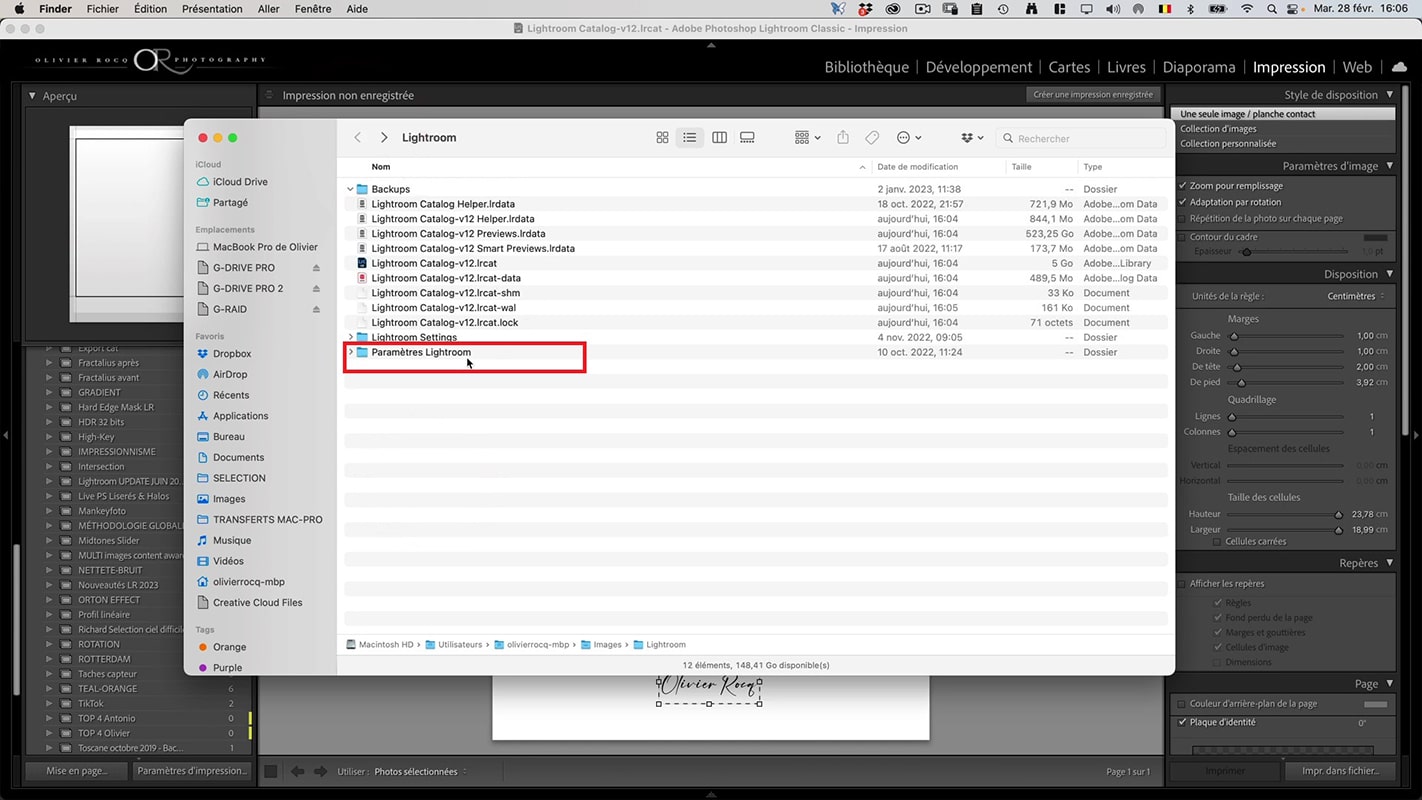1422x800 pixels.
Task: Open Creative Cloud Files in sidebar
Action: [x=257, y=603]
